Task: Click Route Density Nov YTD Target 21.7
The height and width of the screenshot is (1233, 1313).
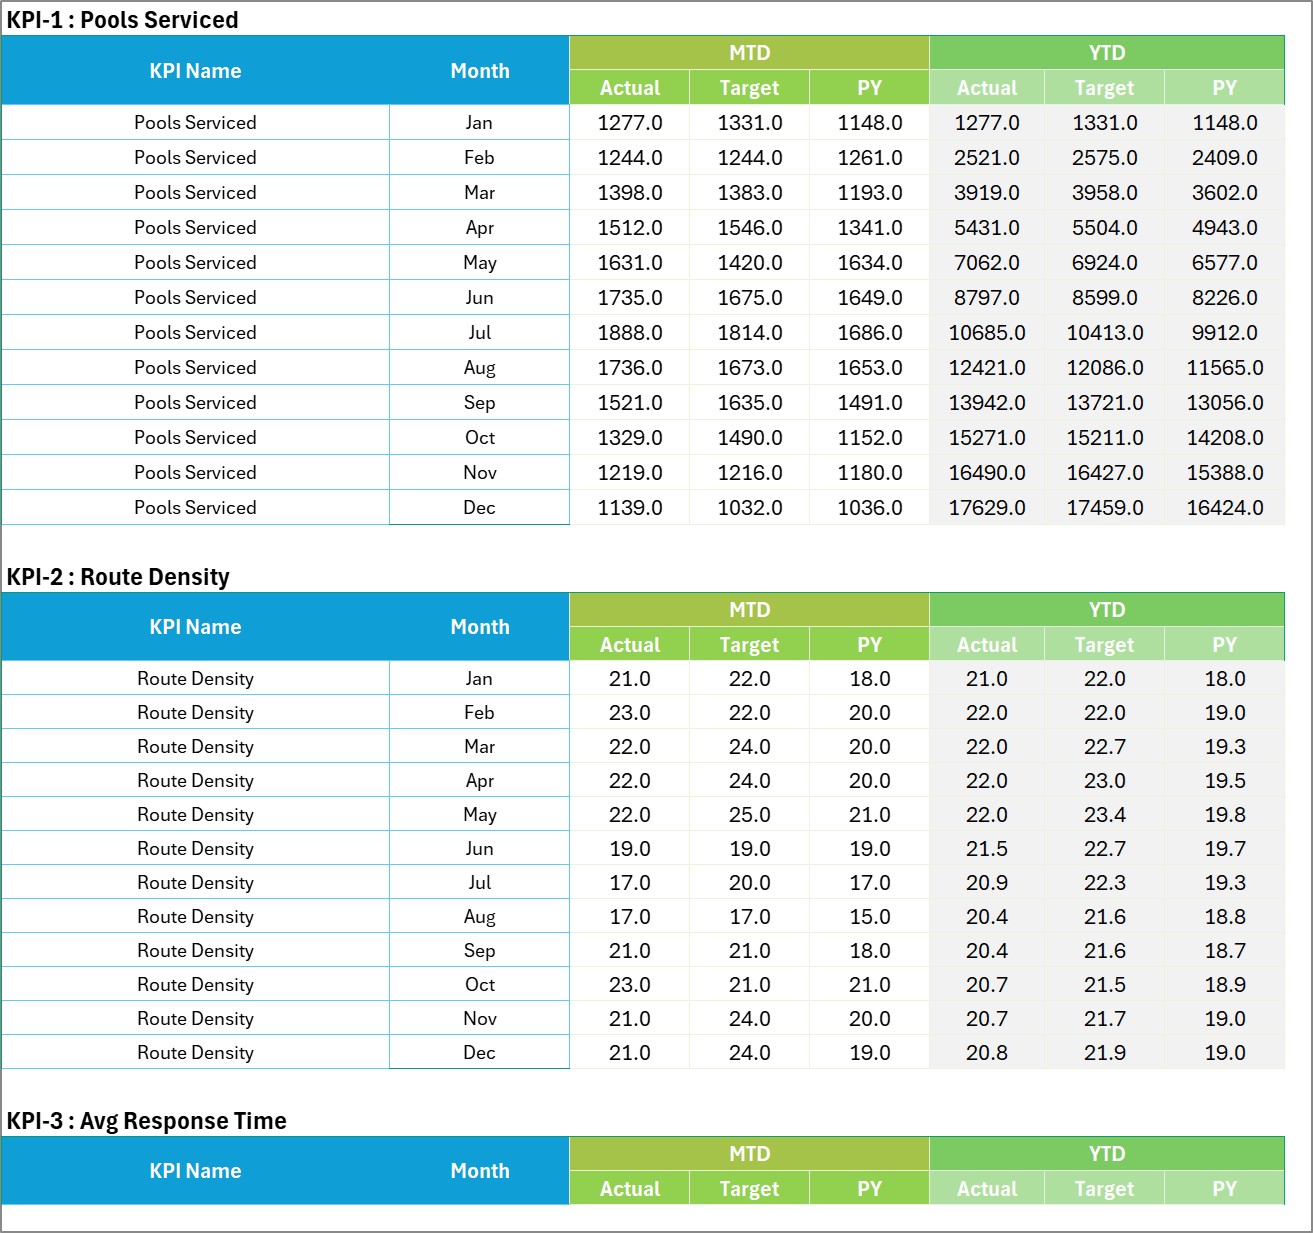Action: (x=1105, y=1019)
